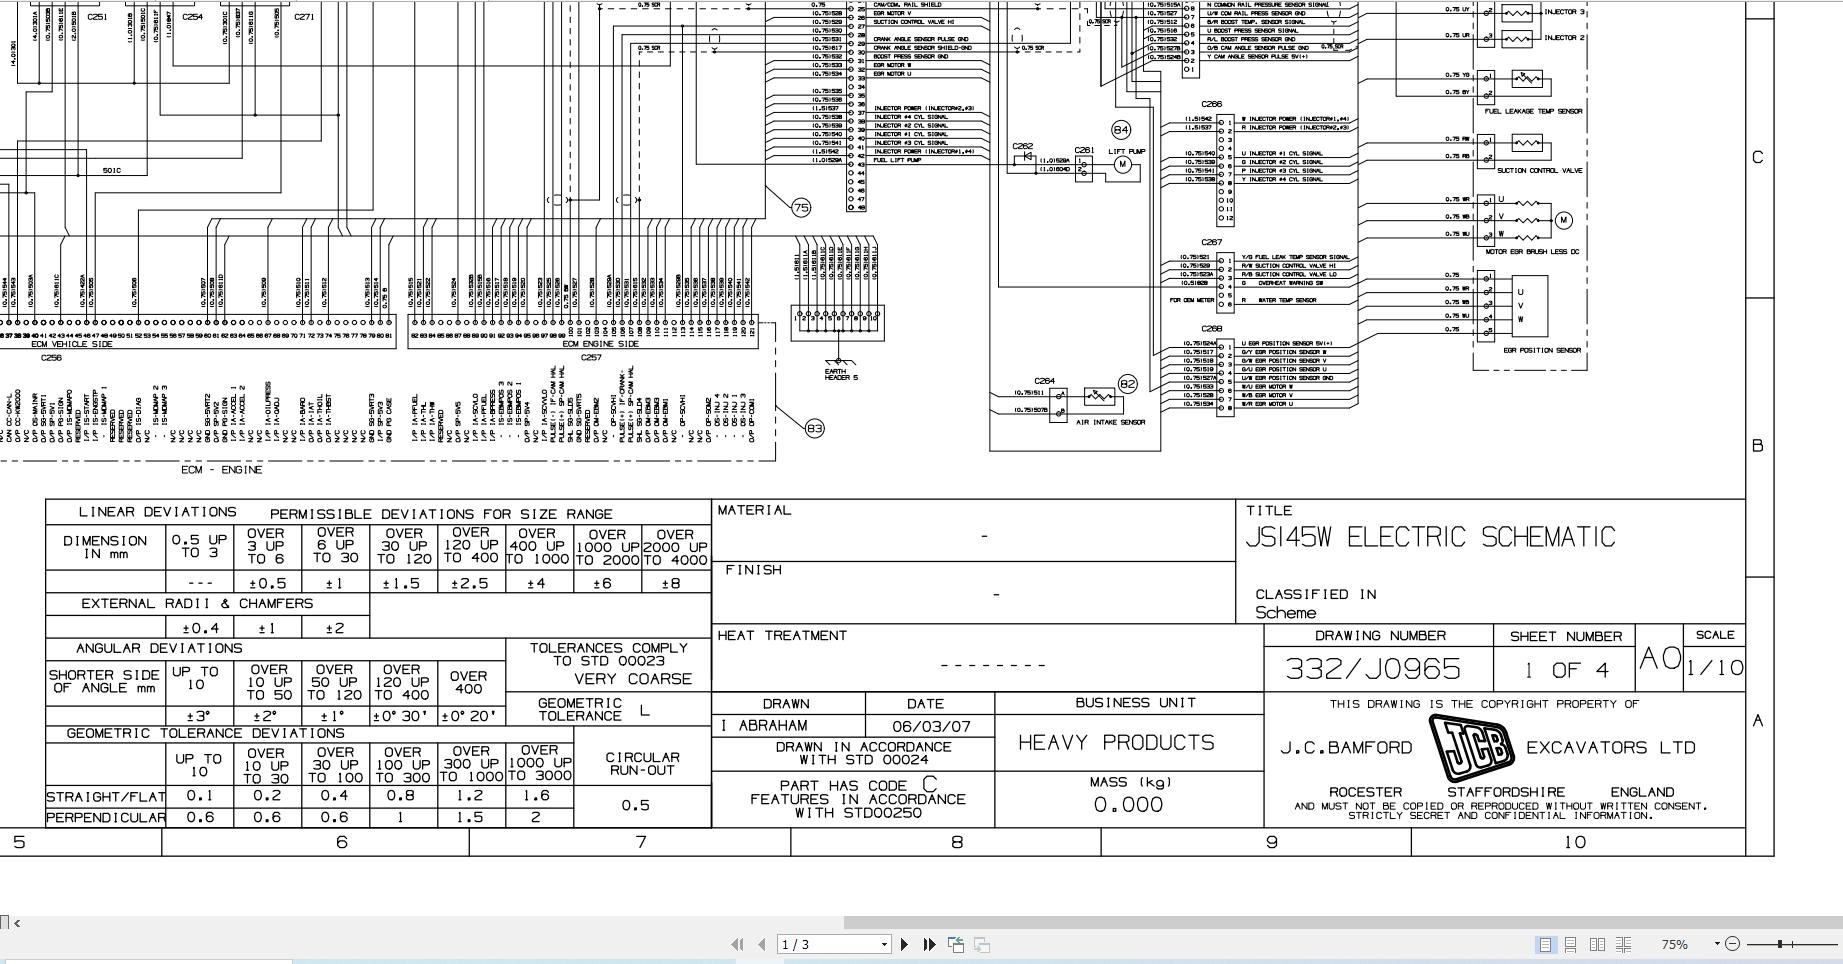Go back to the previous view
The image size is (1843, 964).
click(x=956, y=943)
